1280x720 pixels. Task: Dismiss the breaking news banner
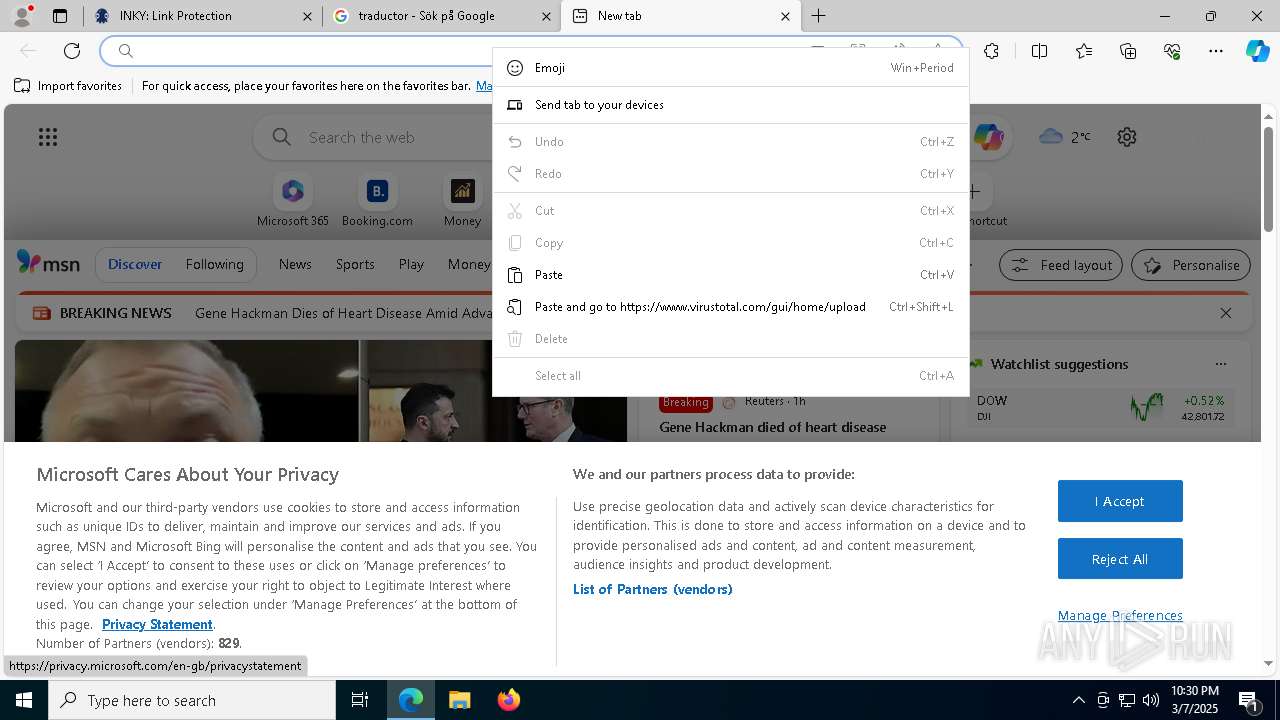(x=1226, y=313)
